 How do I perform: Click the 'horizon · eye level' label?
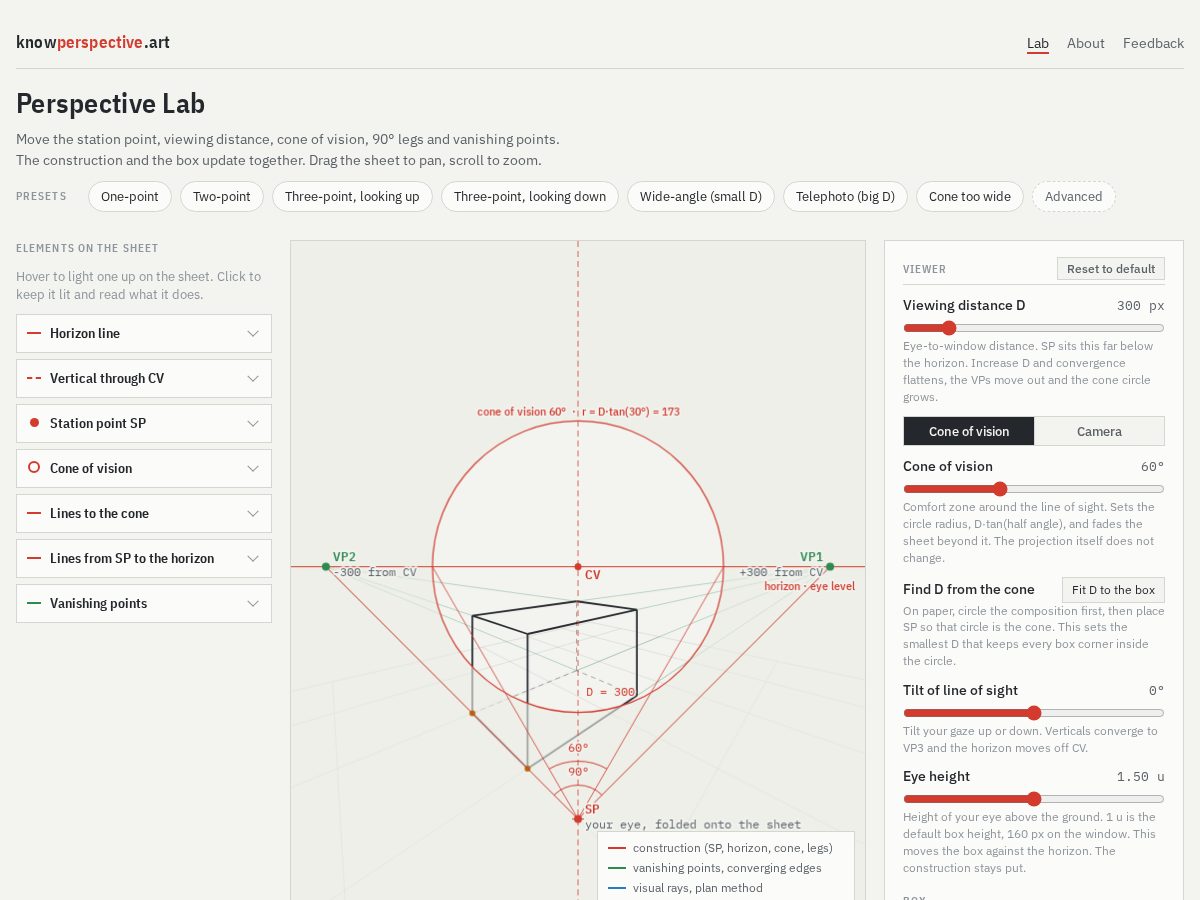coord(809,586)
